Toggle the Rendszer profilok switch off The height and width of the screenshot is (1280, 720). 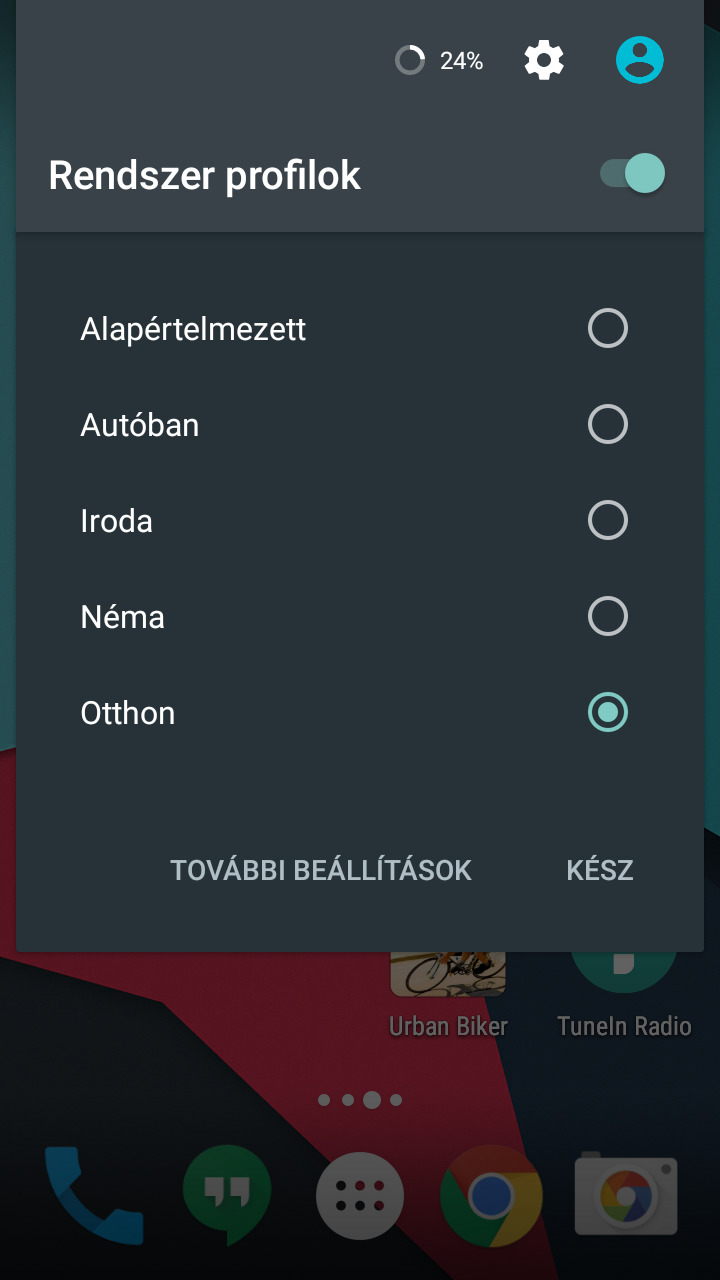[632, 174]
